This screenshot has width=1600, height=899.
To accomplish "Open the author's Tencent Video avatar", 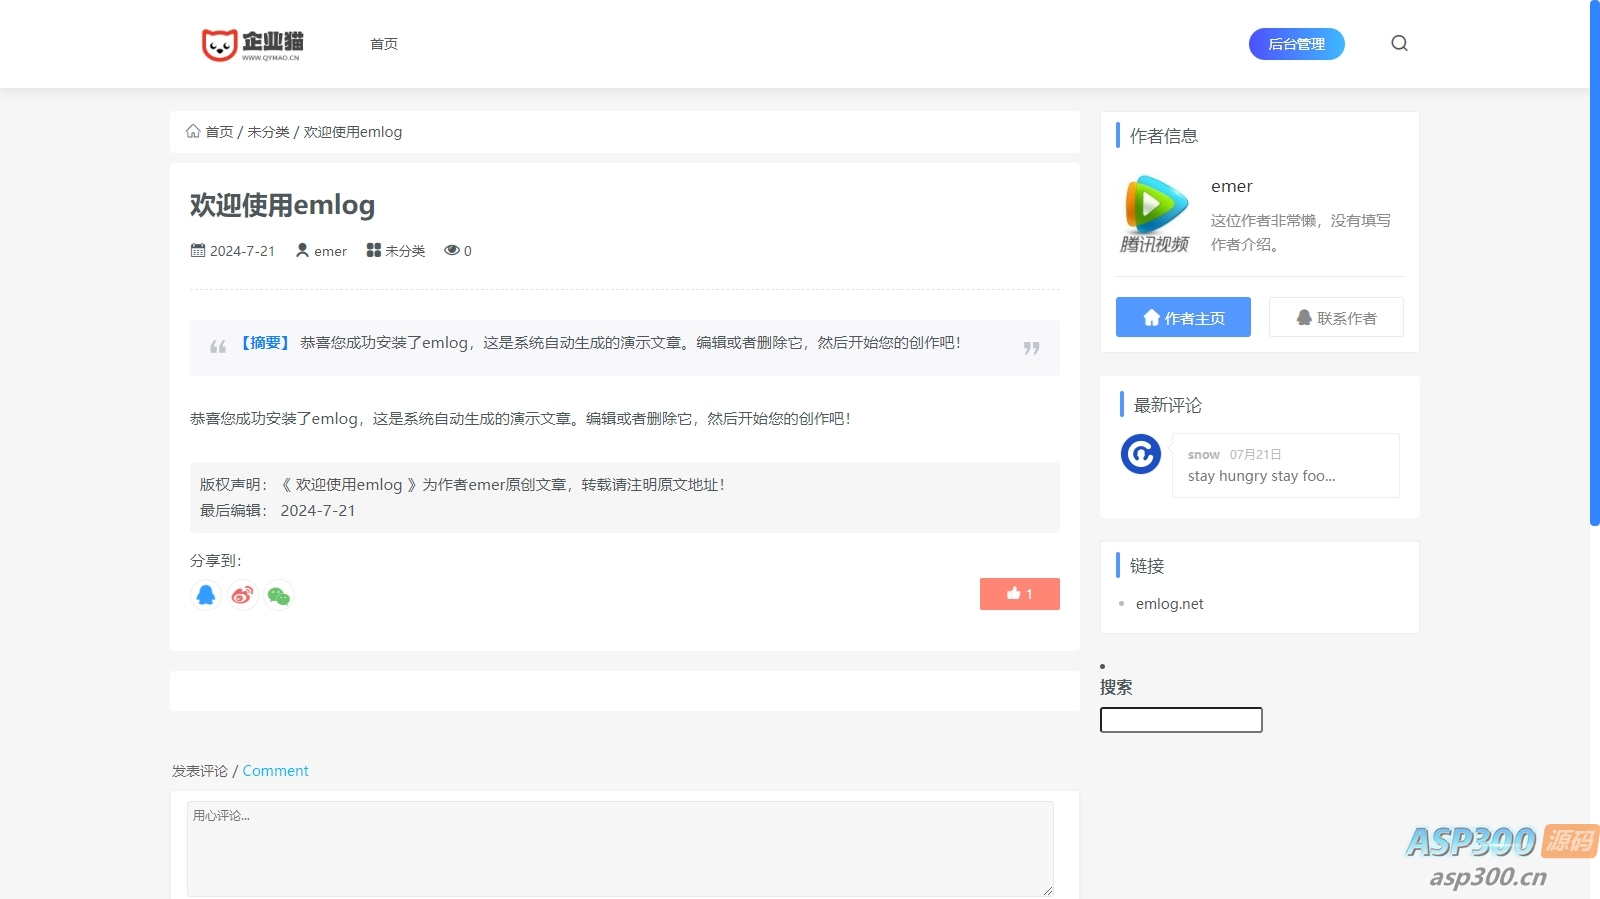I will pyautogui.click(x=1155, y=214).
